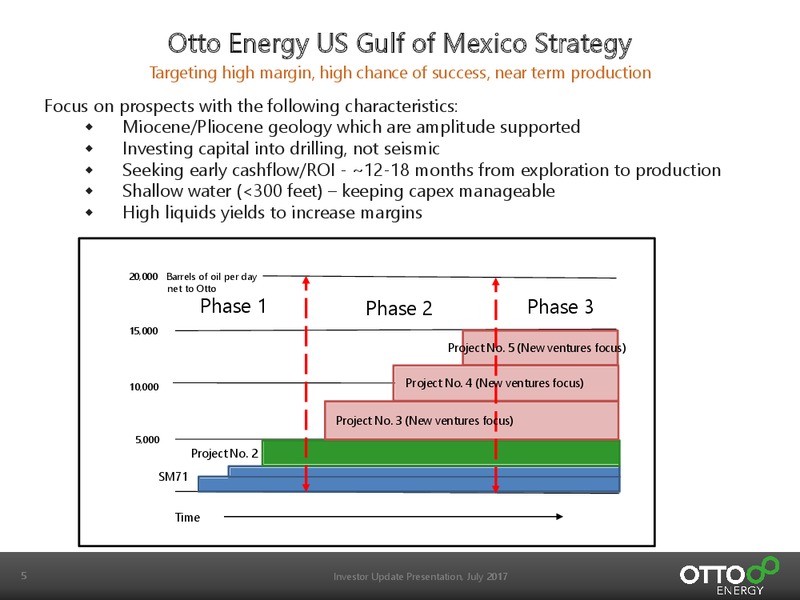This screenshot has height=600, width=800.
Task: Click the 'Project No. 2' label
Action: [224, 453]
